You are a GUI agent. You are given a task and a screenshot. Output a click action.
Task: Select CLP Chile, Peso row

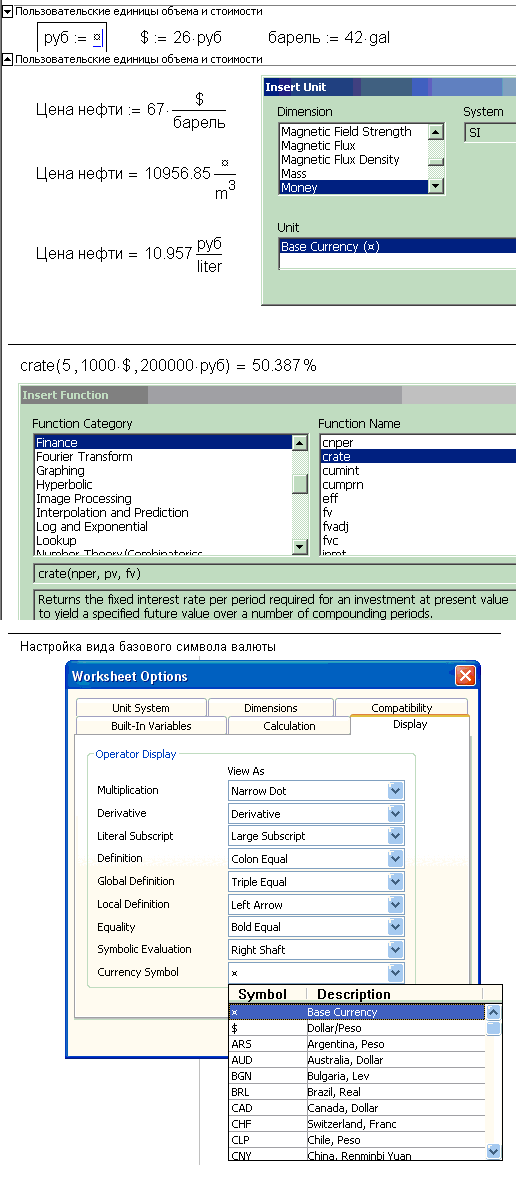[x=357, y=1139]
